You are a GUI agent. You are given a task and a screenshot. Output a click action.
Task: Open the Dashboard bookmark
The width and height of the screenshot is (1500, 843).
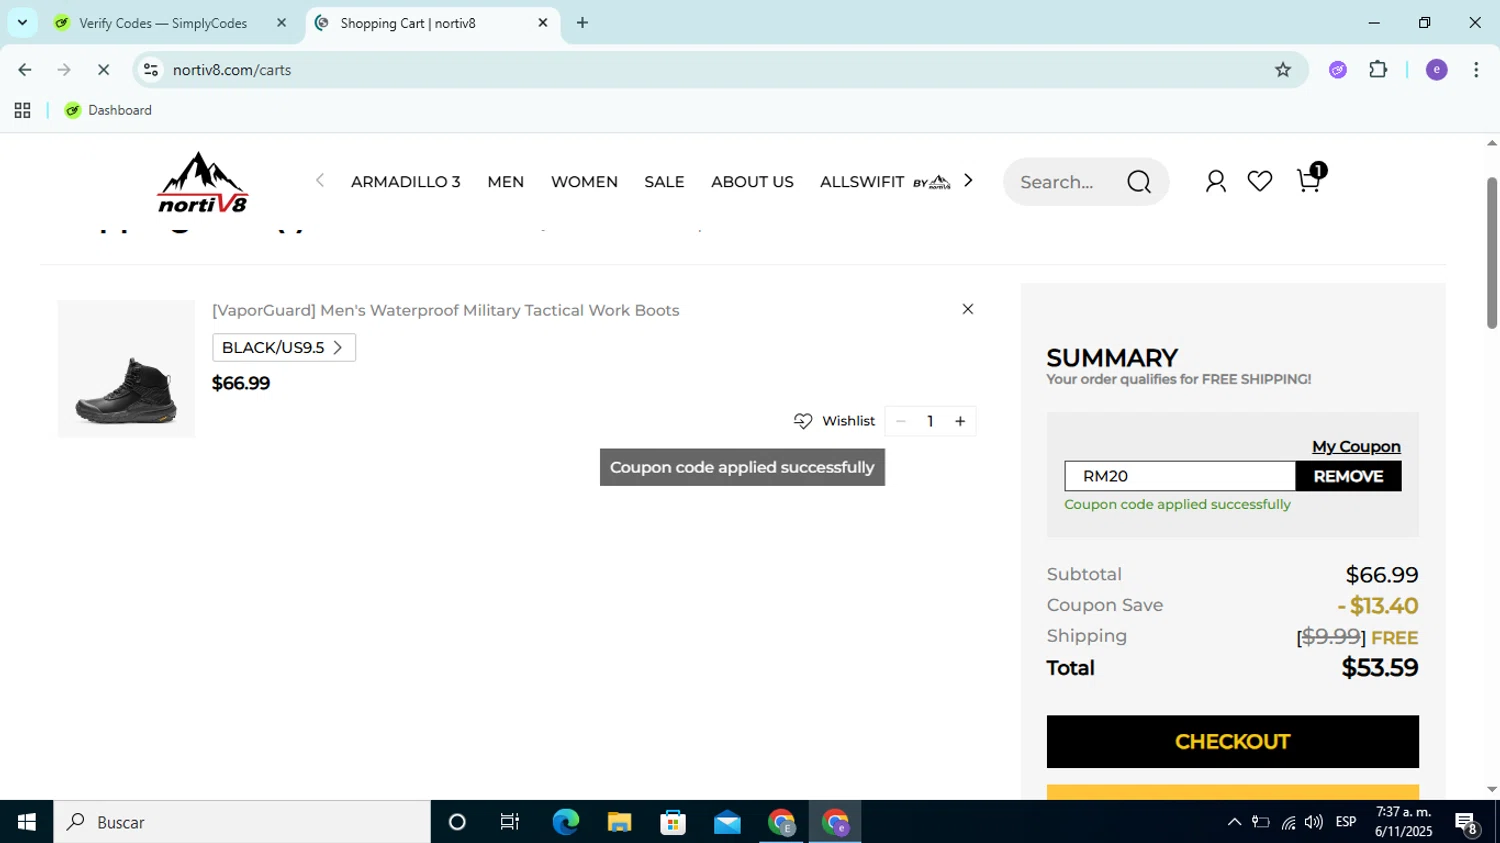point(108,110)
